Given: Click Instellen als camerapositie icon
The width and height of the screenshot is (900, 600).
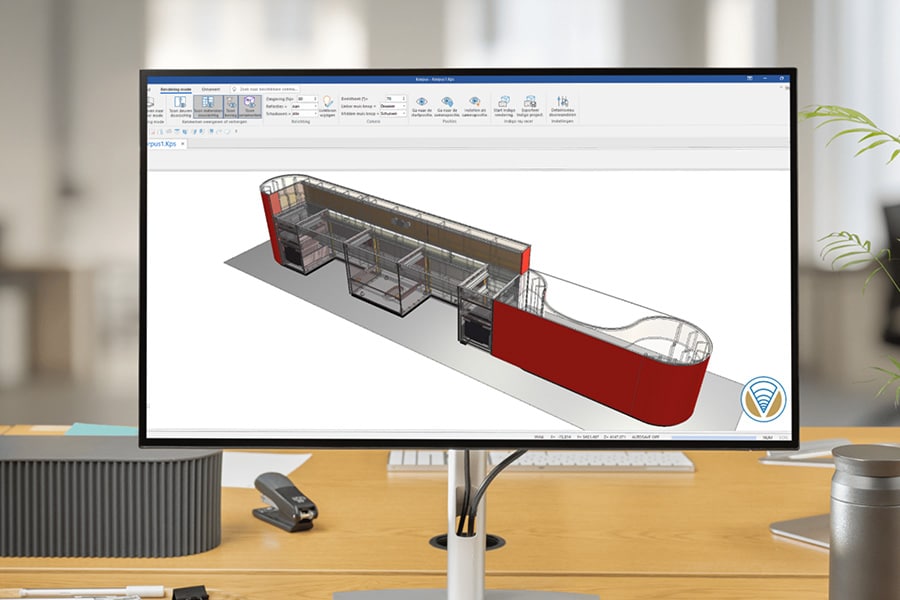Looking at the screenshot, I should coord(474,102).
